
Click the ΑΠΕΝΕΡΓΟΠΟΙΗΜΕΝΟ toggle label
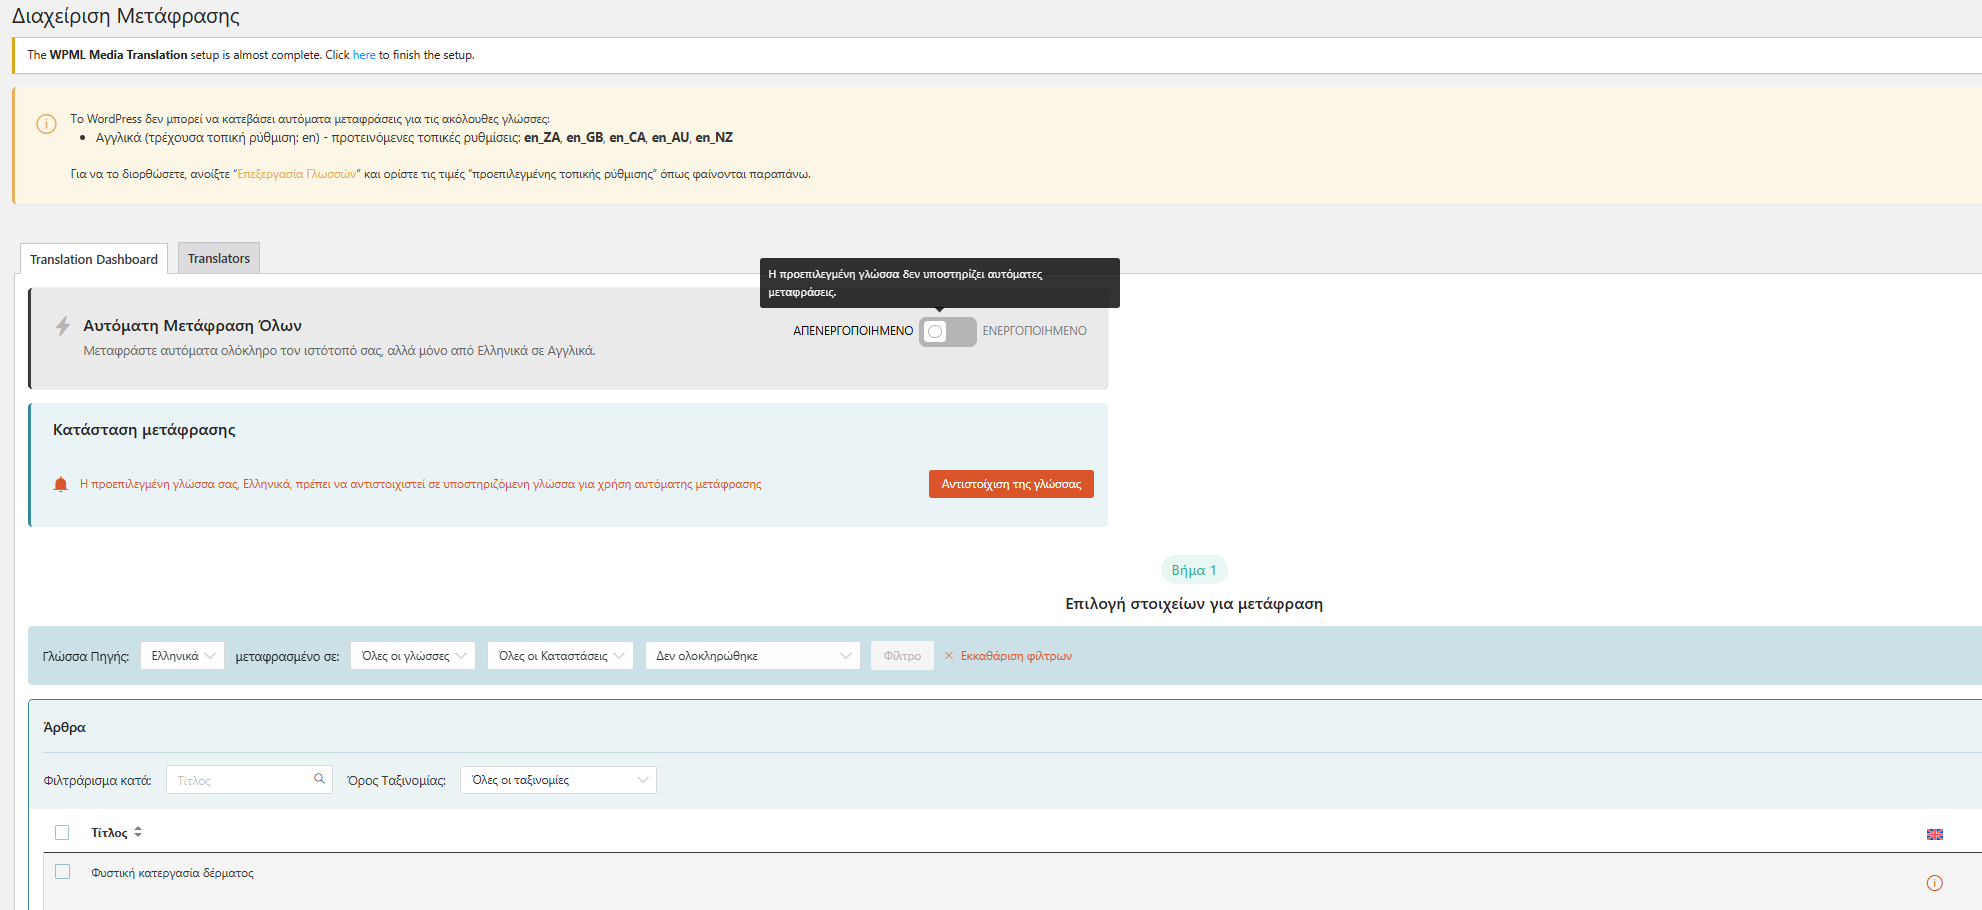(x=853, y=331)
